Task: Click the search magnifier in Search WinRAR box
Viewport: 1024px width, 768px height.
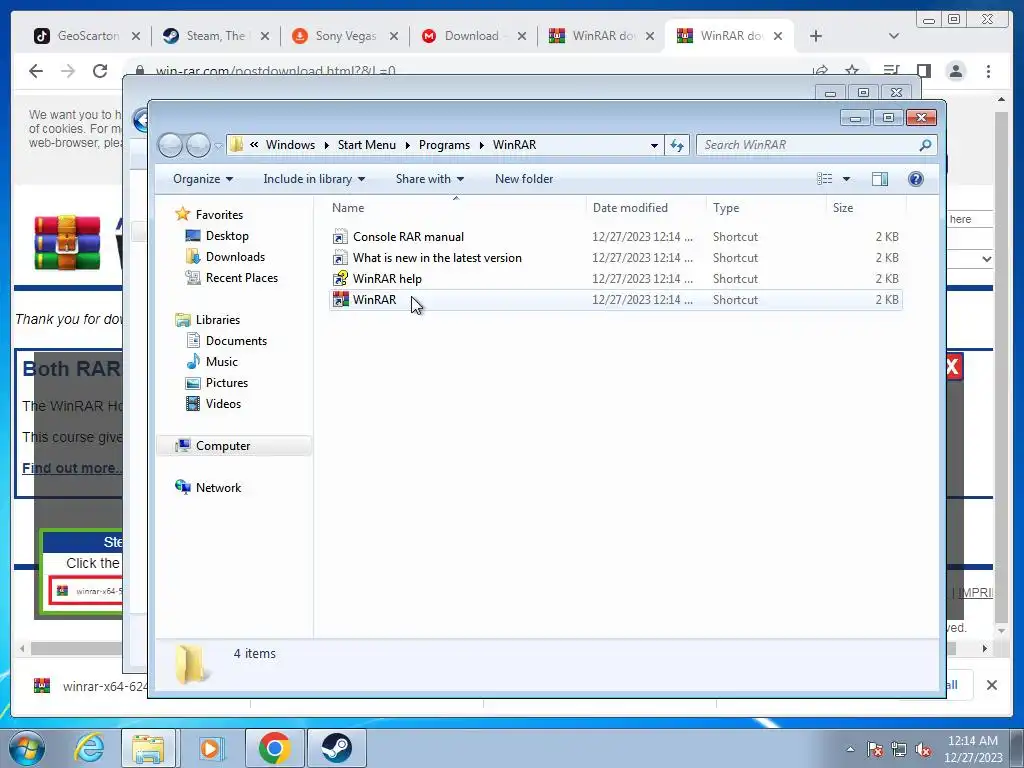Action: (x=925, y=145)
